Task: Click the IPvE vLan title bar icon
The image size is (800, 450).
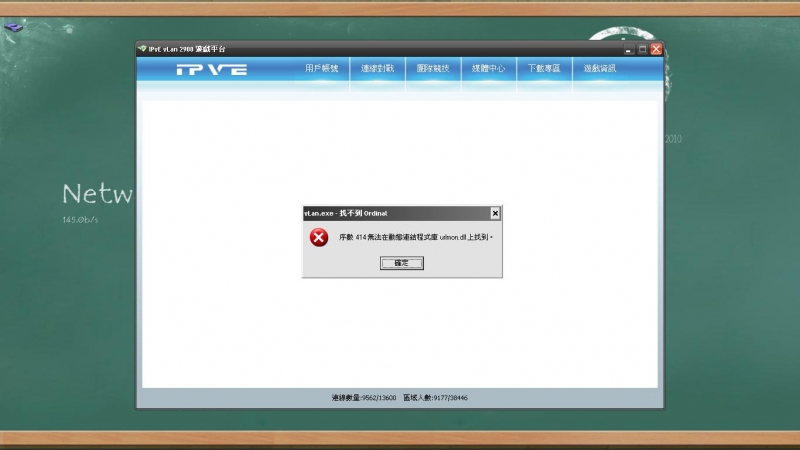Action: coord(142,49)
